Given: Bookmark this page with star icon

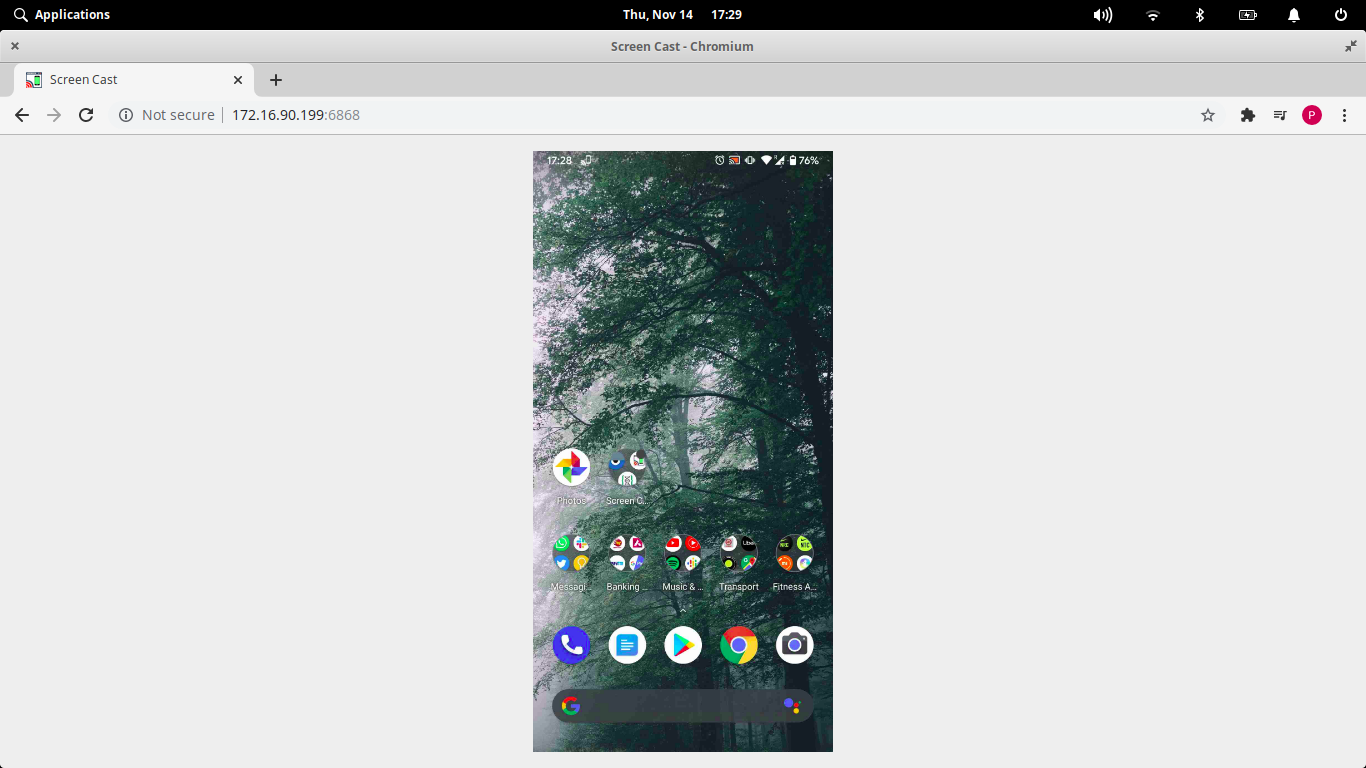Looking at the screenshot, I should [x=1208, y=115].
